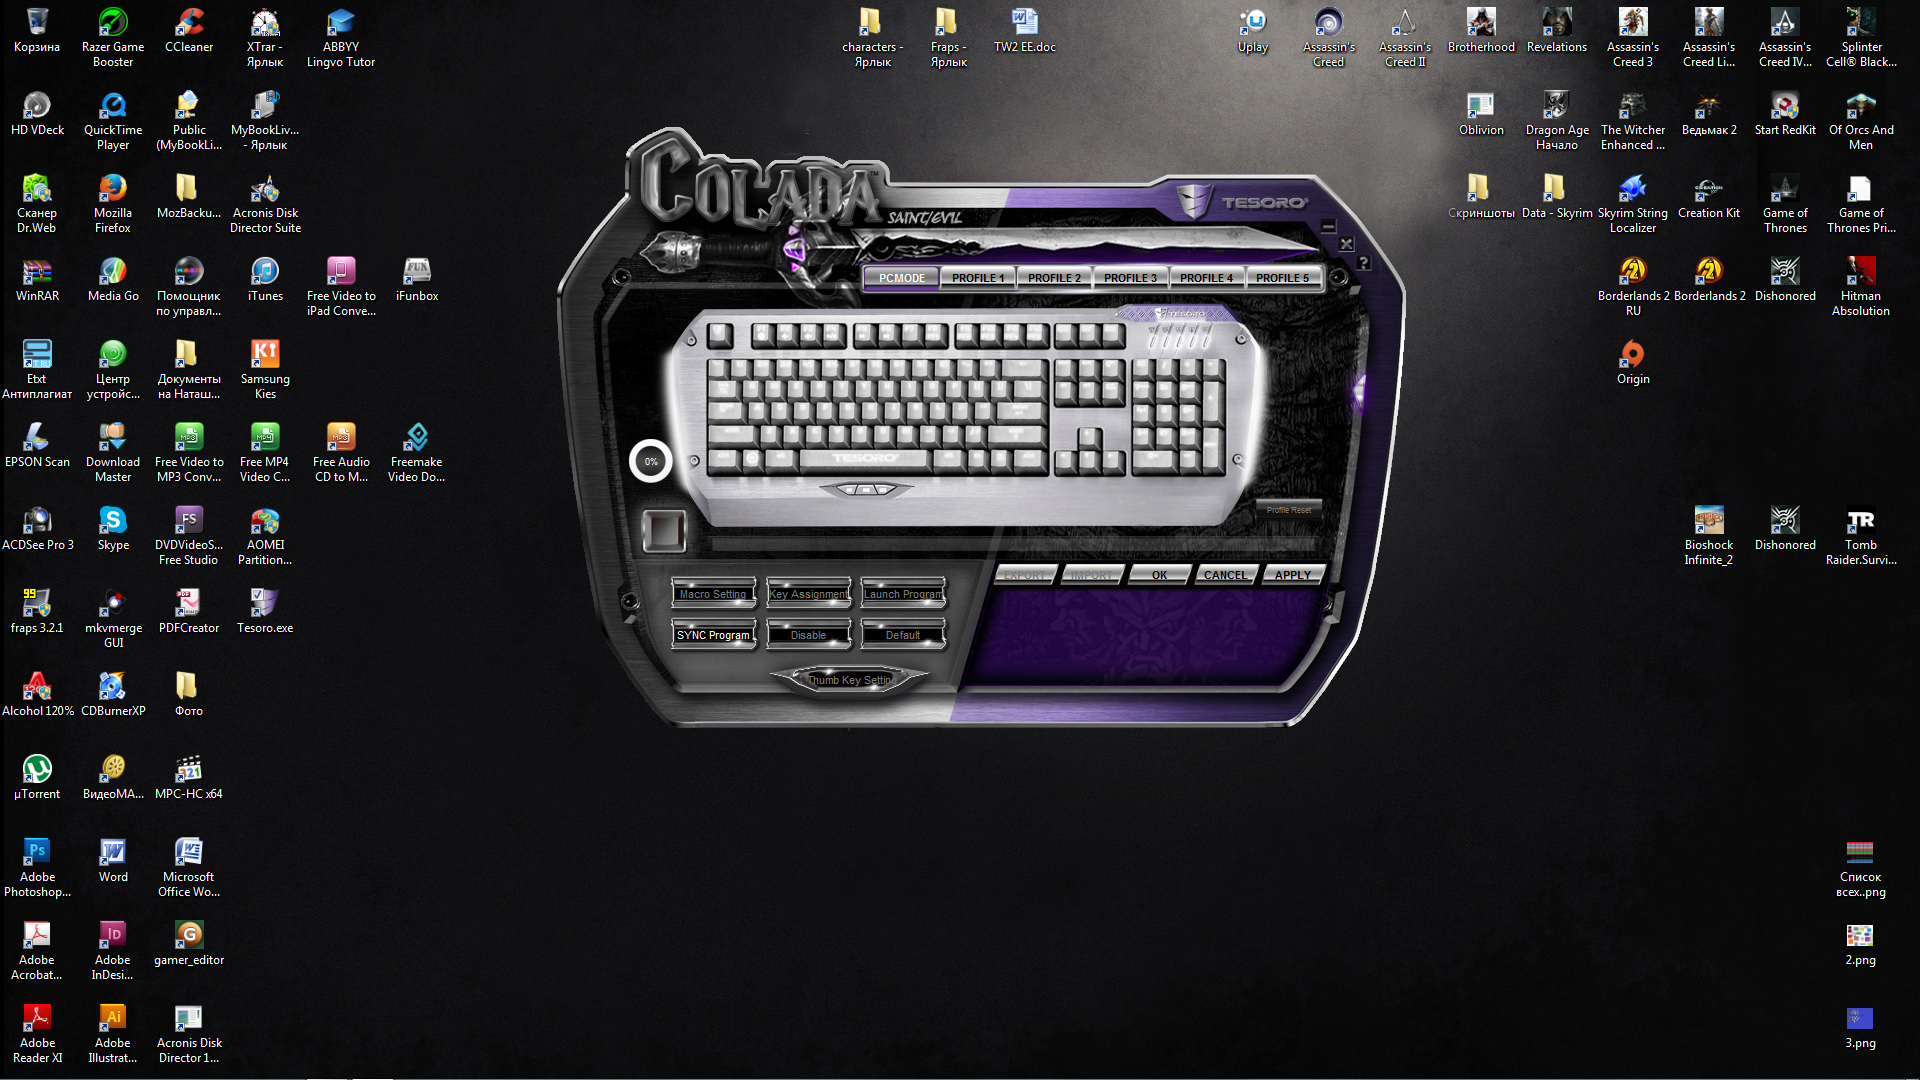This screenshot has width=1920, height=1080.
Task: Open Oblivion game shortcut
Action: (x=1481, y=114)
